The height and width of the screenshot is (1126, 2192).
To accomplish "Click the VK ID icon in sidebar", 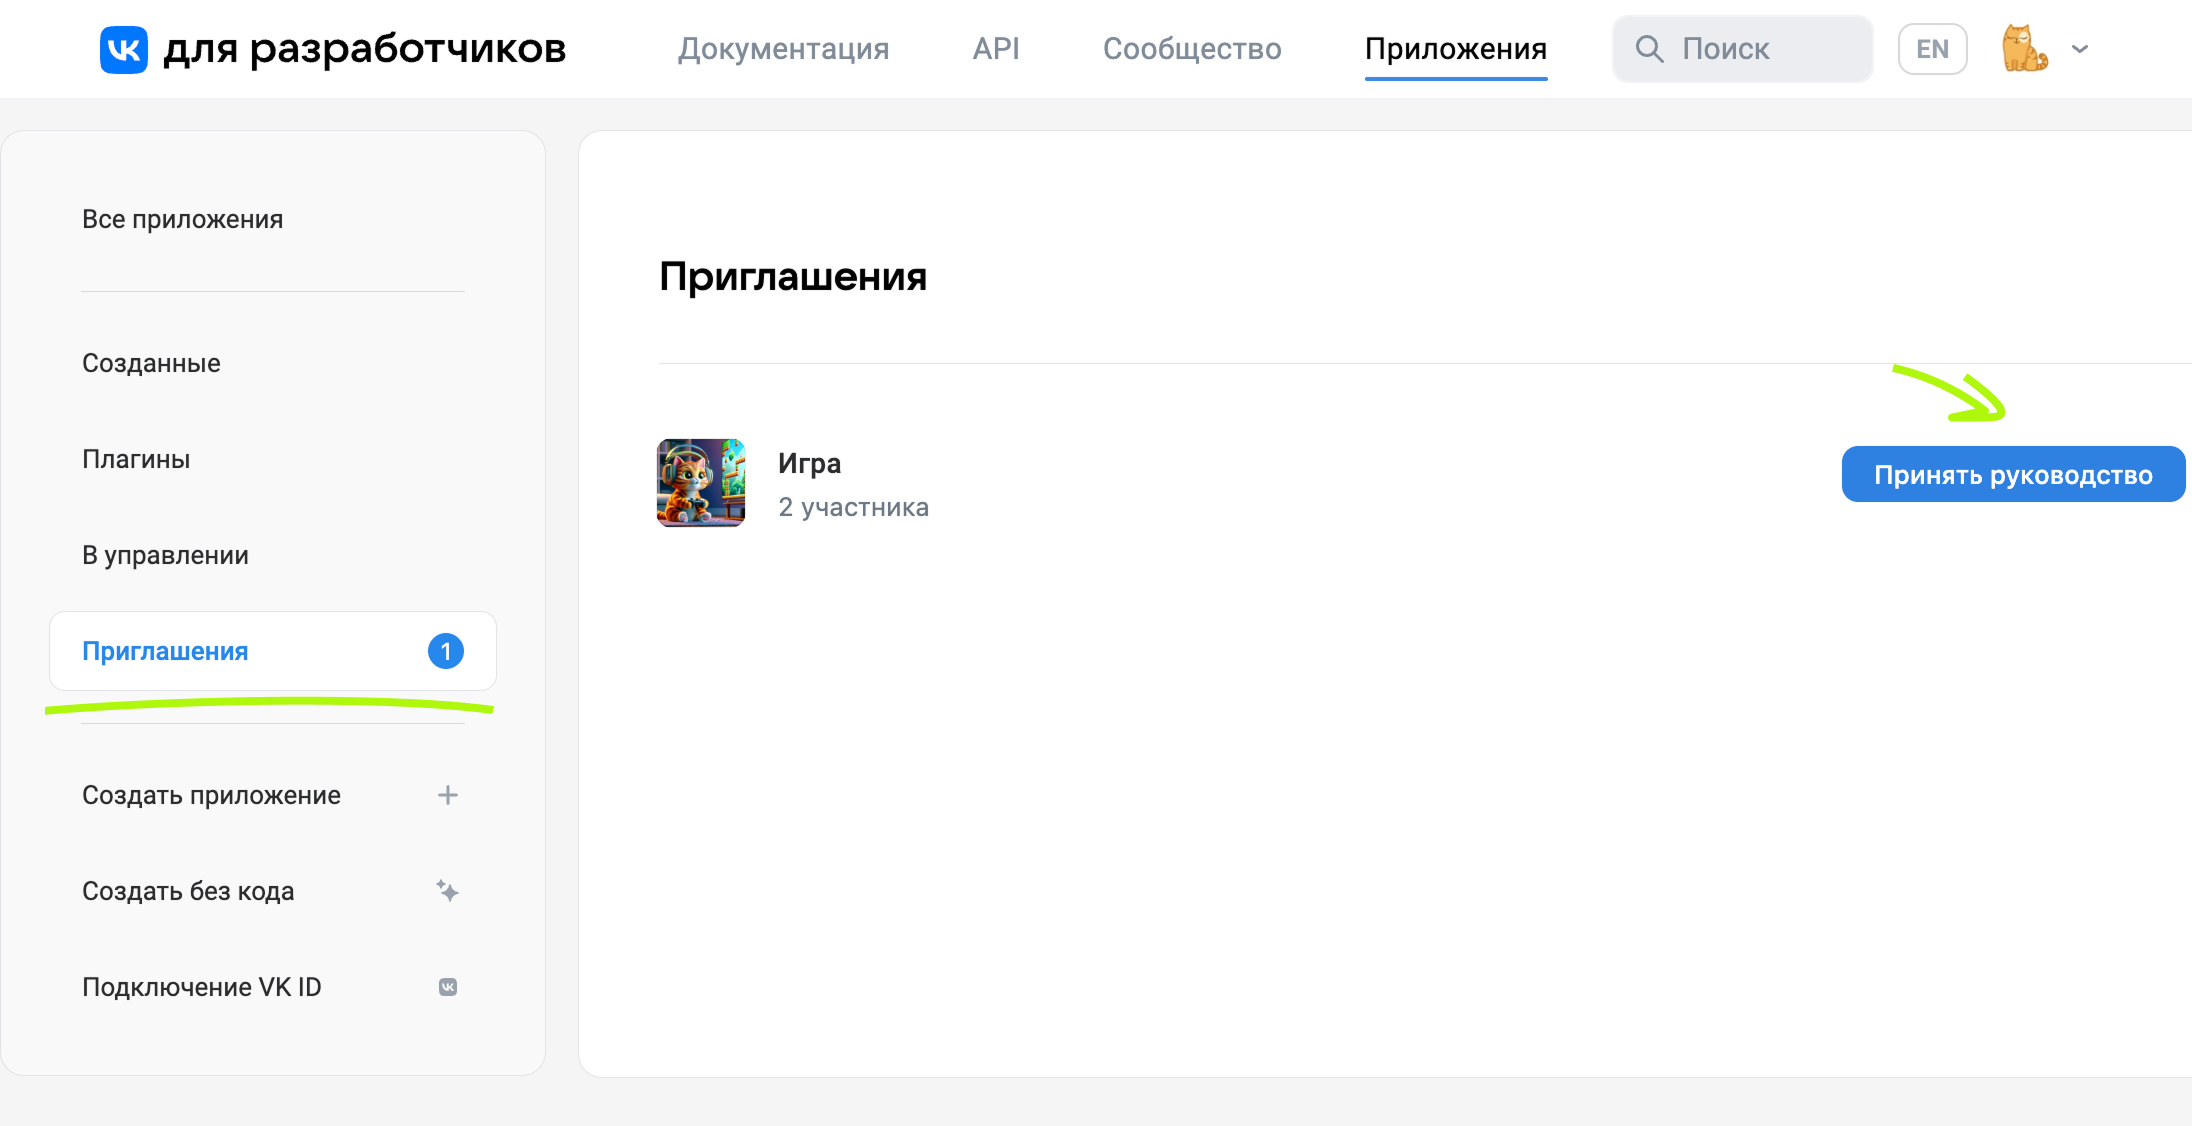I will pyautogui.click(x=448, y=987).
